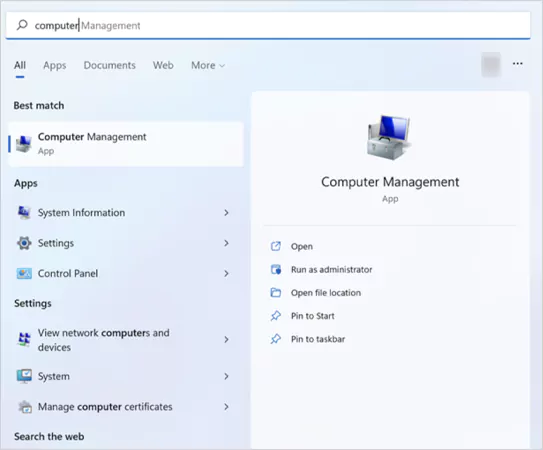Click the search magnifier icon
The image size is (543, 450).
coord(22,25)
